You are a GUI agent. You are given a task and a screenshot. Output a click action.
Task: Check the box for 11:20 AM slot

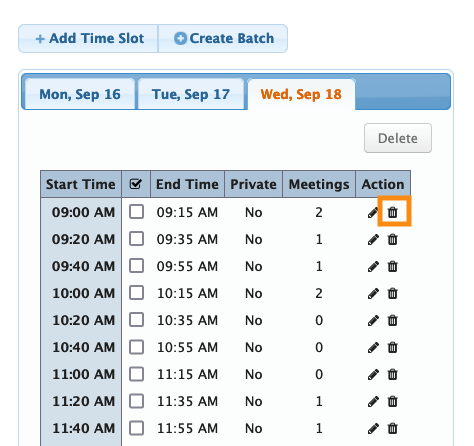[137, 401]
